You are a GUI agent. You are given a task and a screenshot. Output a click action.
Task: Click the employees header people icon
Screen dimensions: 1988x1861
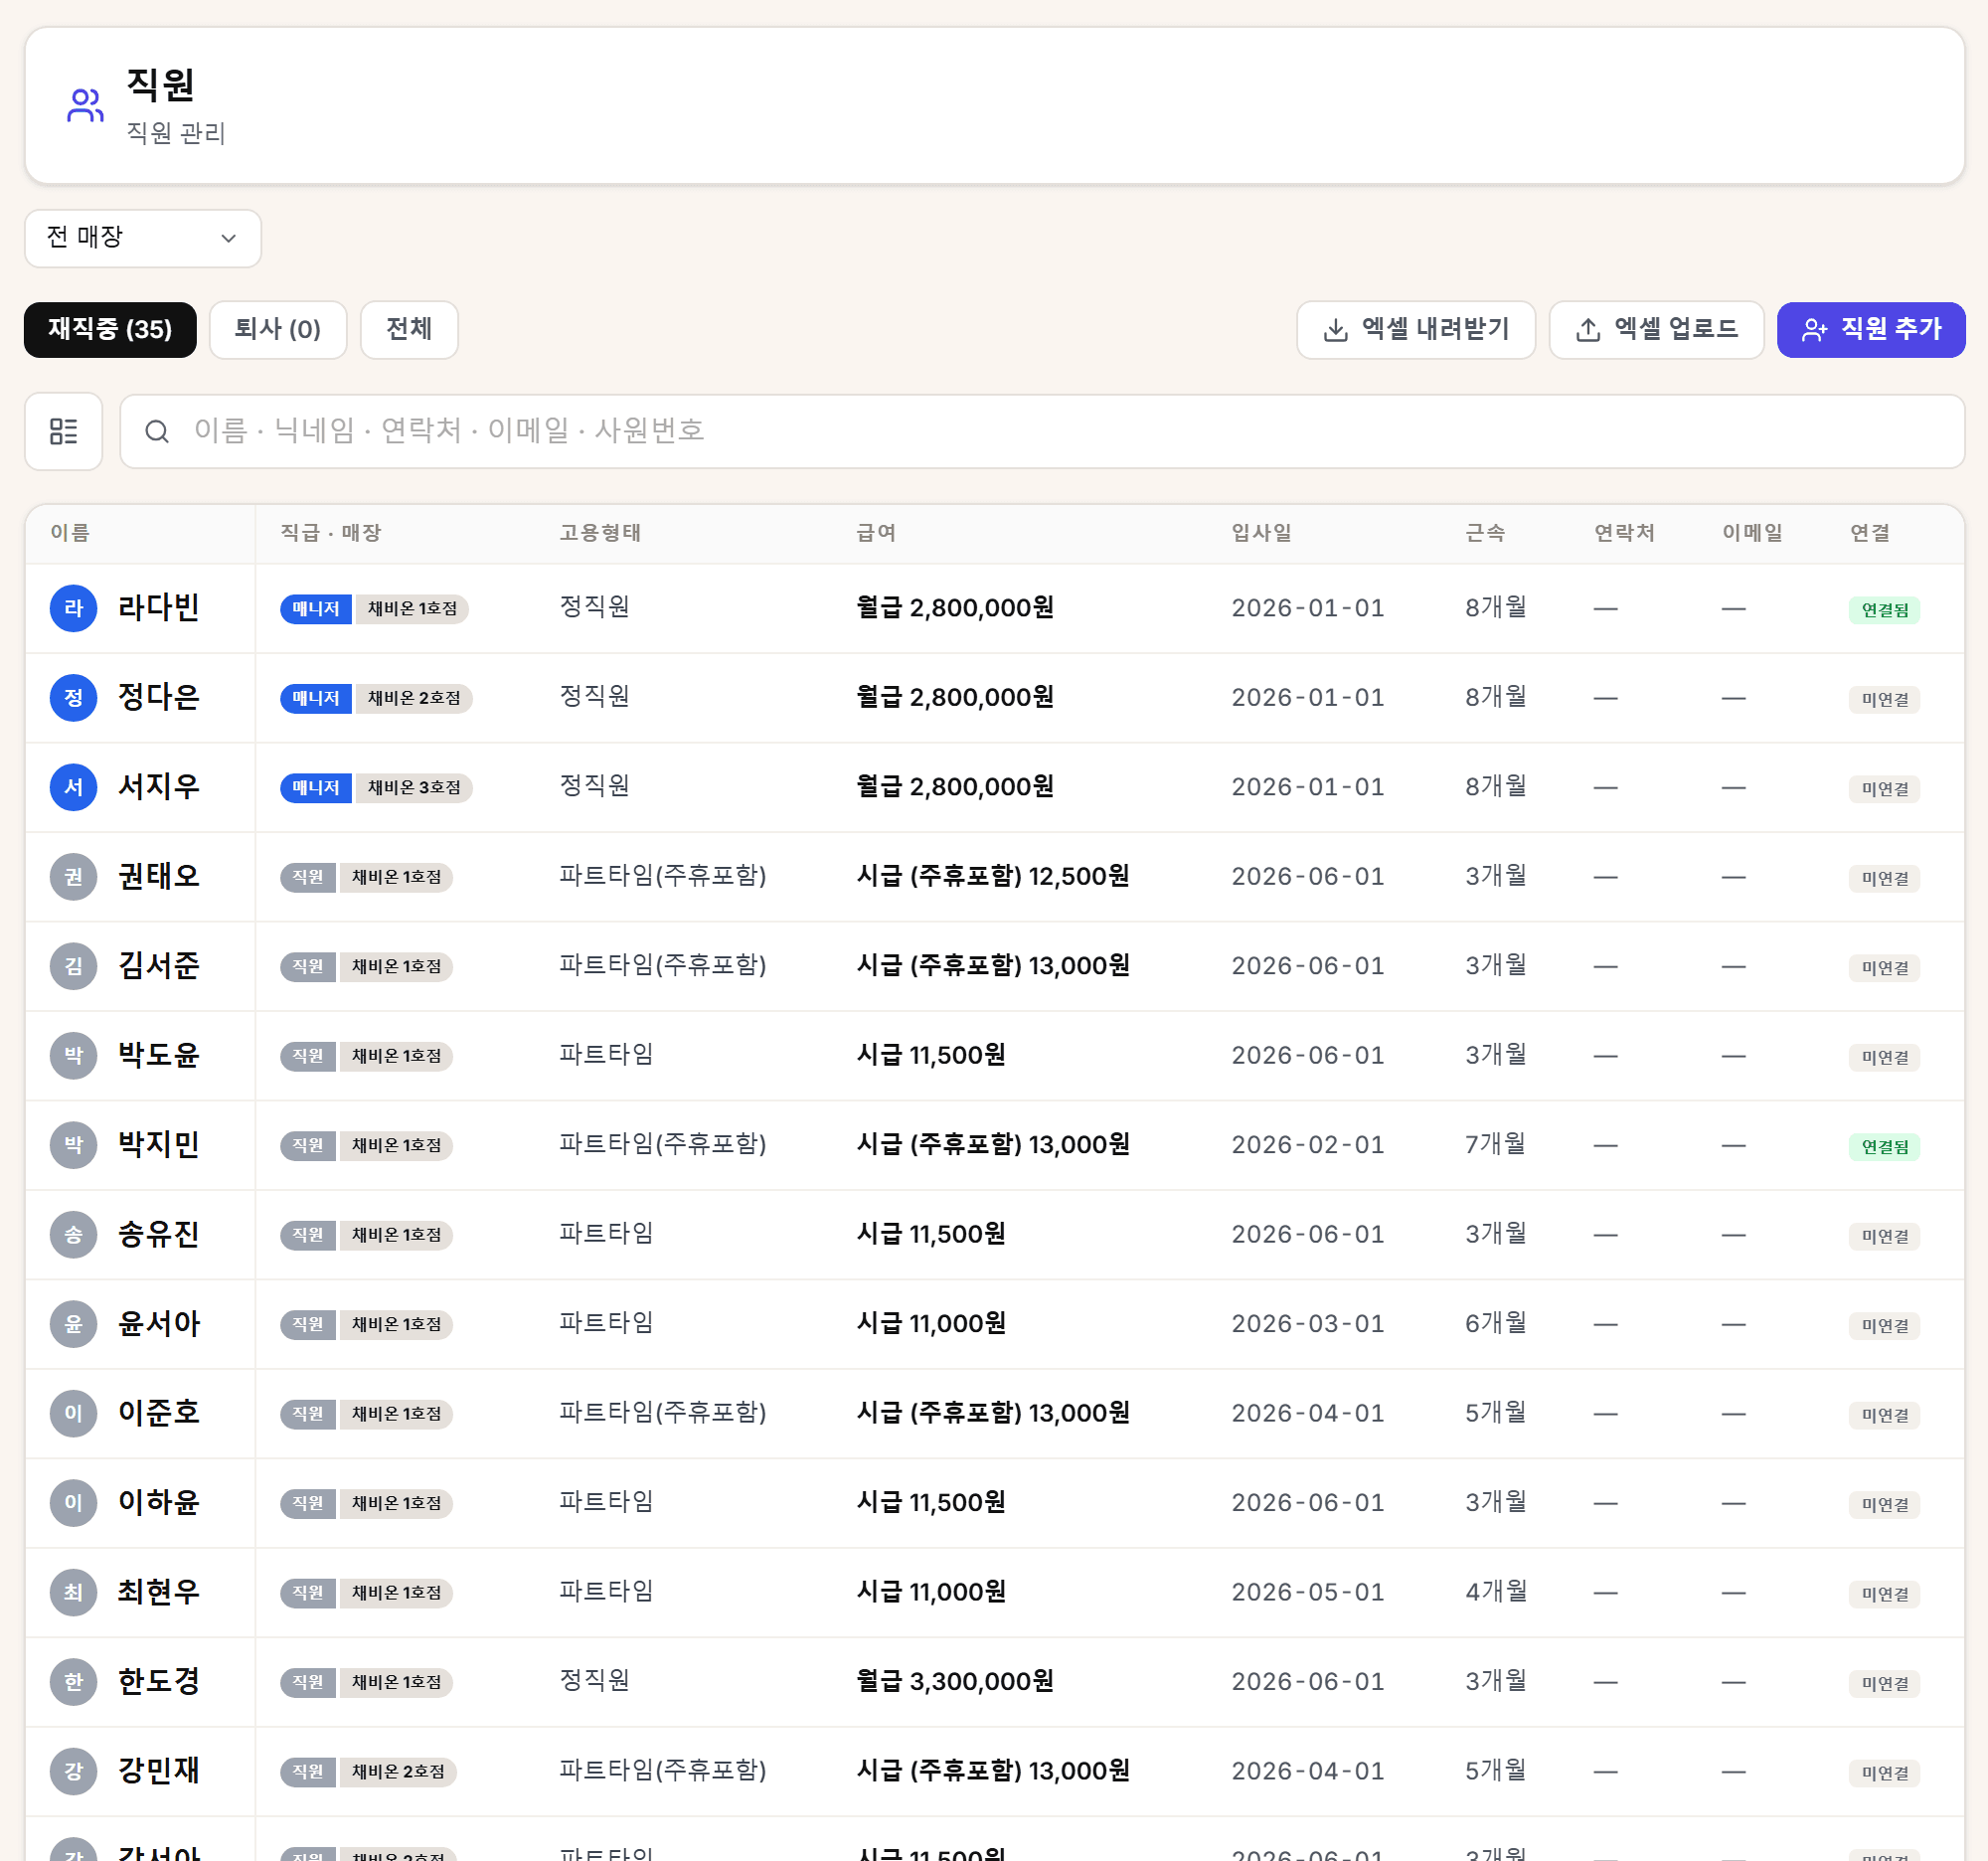(x=85, y=105)
